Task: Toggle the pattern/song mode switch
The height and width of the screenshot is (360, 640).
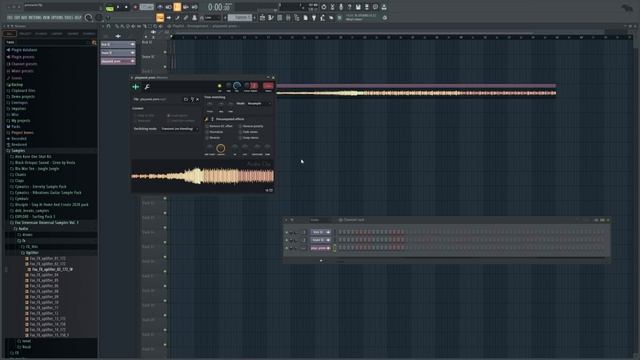Action: coord(109,7)
